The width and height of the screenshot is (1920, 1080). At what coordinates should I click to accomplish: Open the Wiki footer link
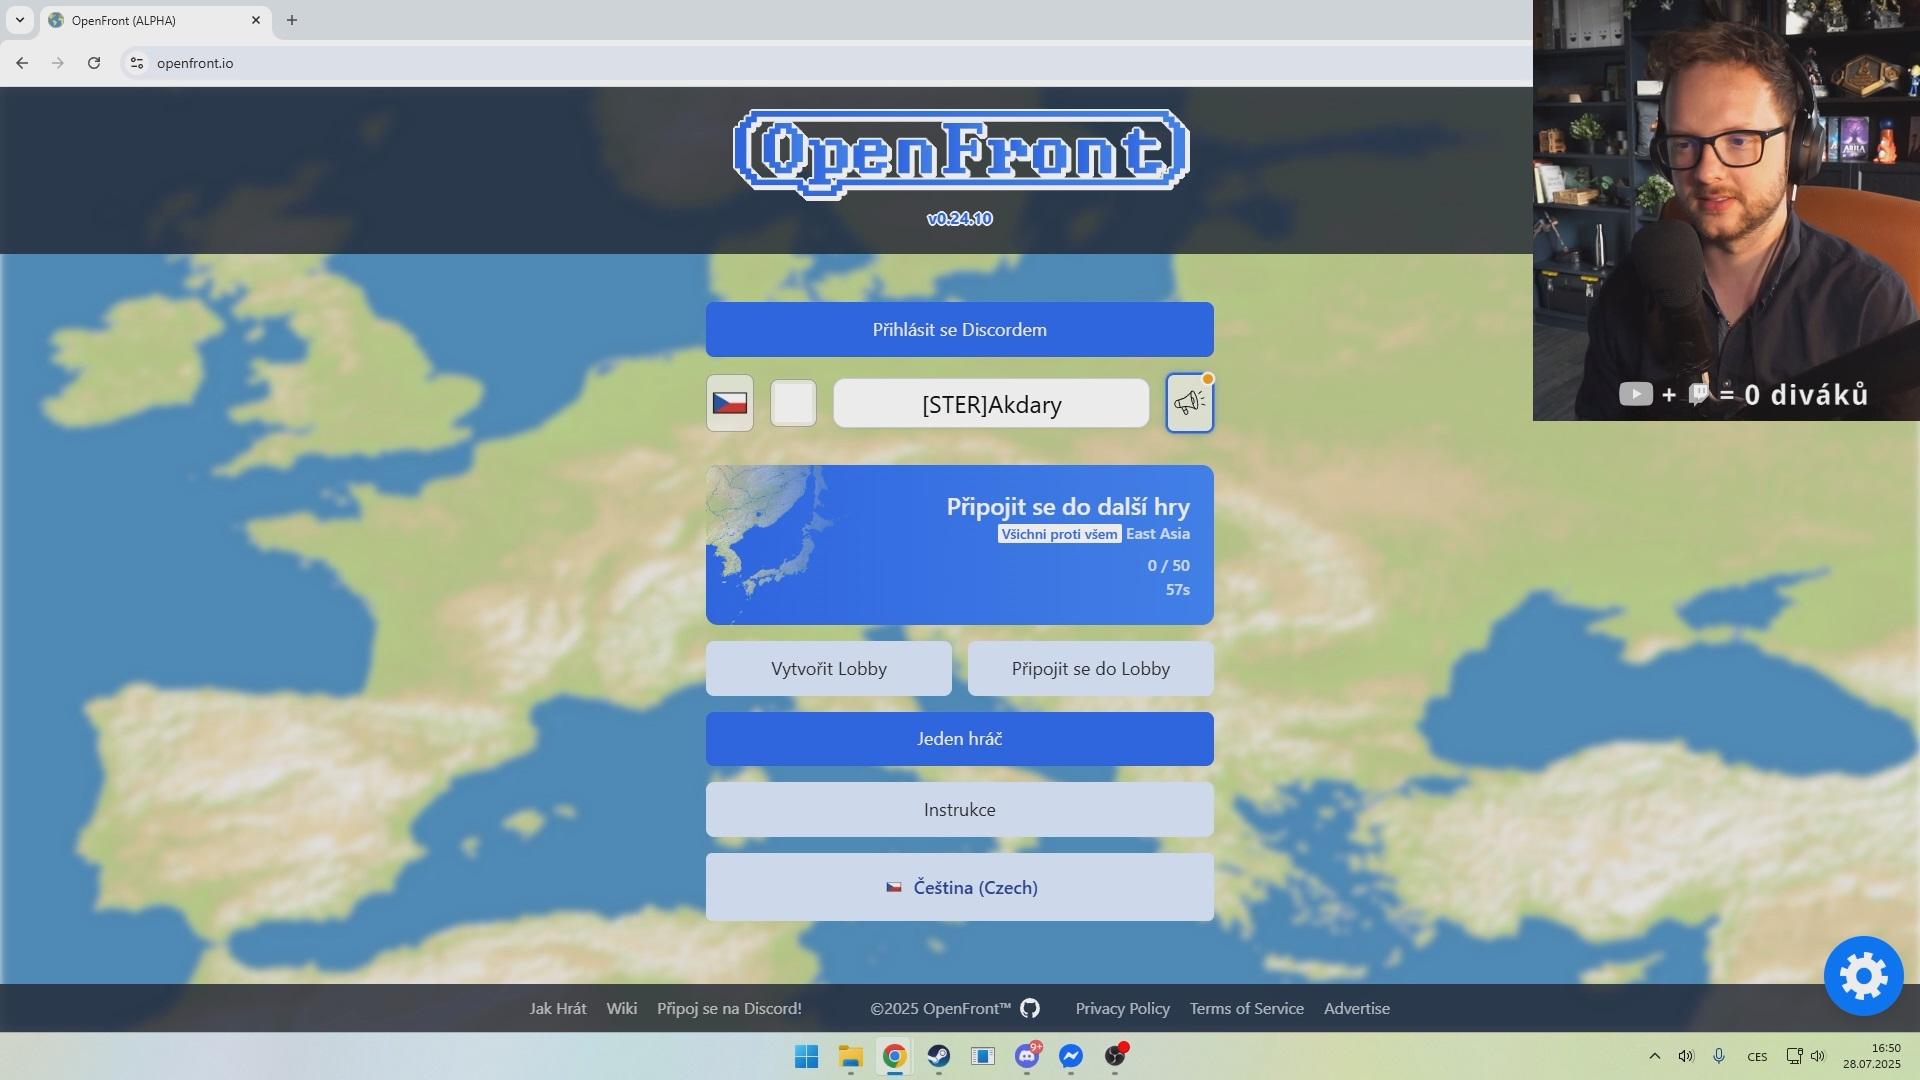point(621,1008)
